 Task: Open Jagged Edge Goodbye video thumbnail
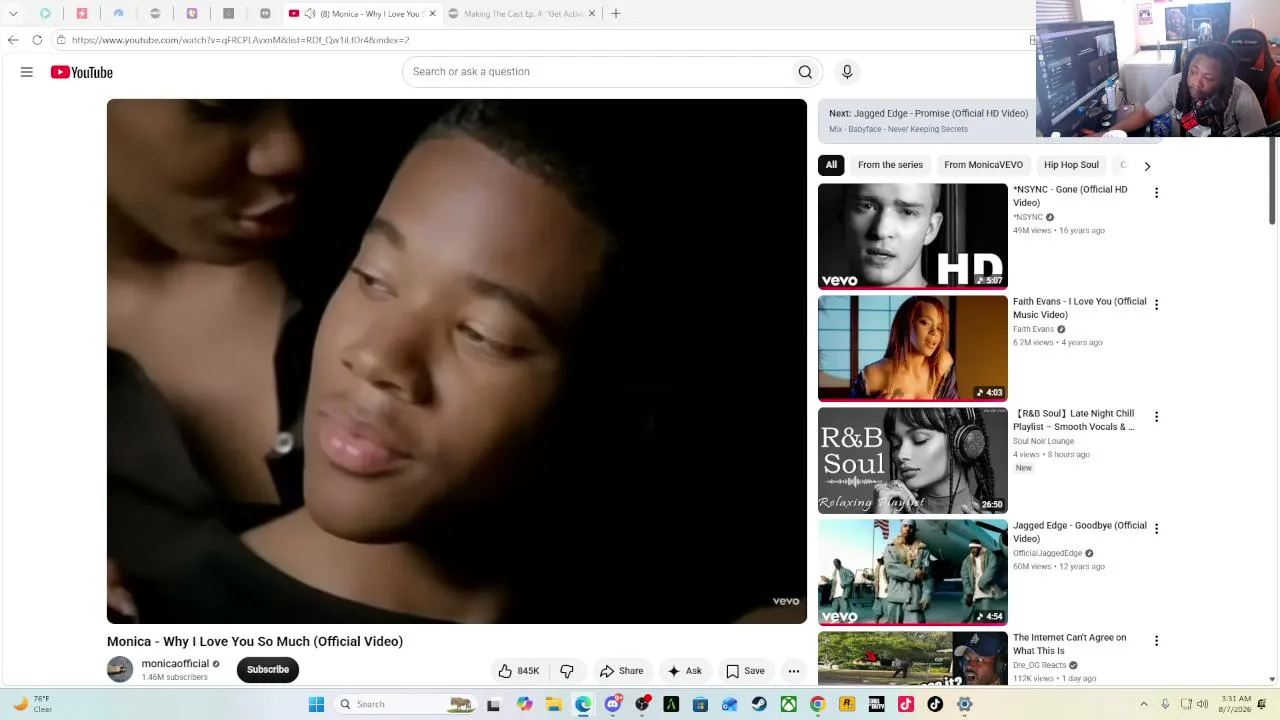click(913, 572)
